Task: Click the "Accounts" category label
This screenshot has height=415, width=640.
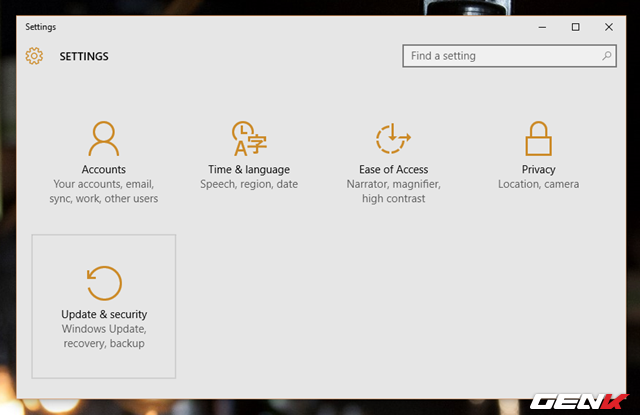Action: (103, 170)
